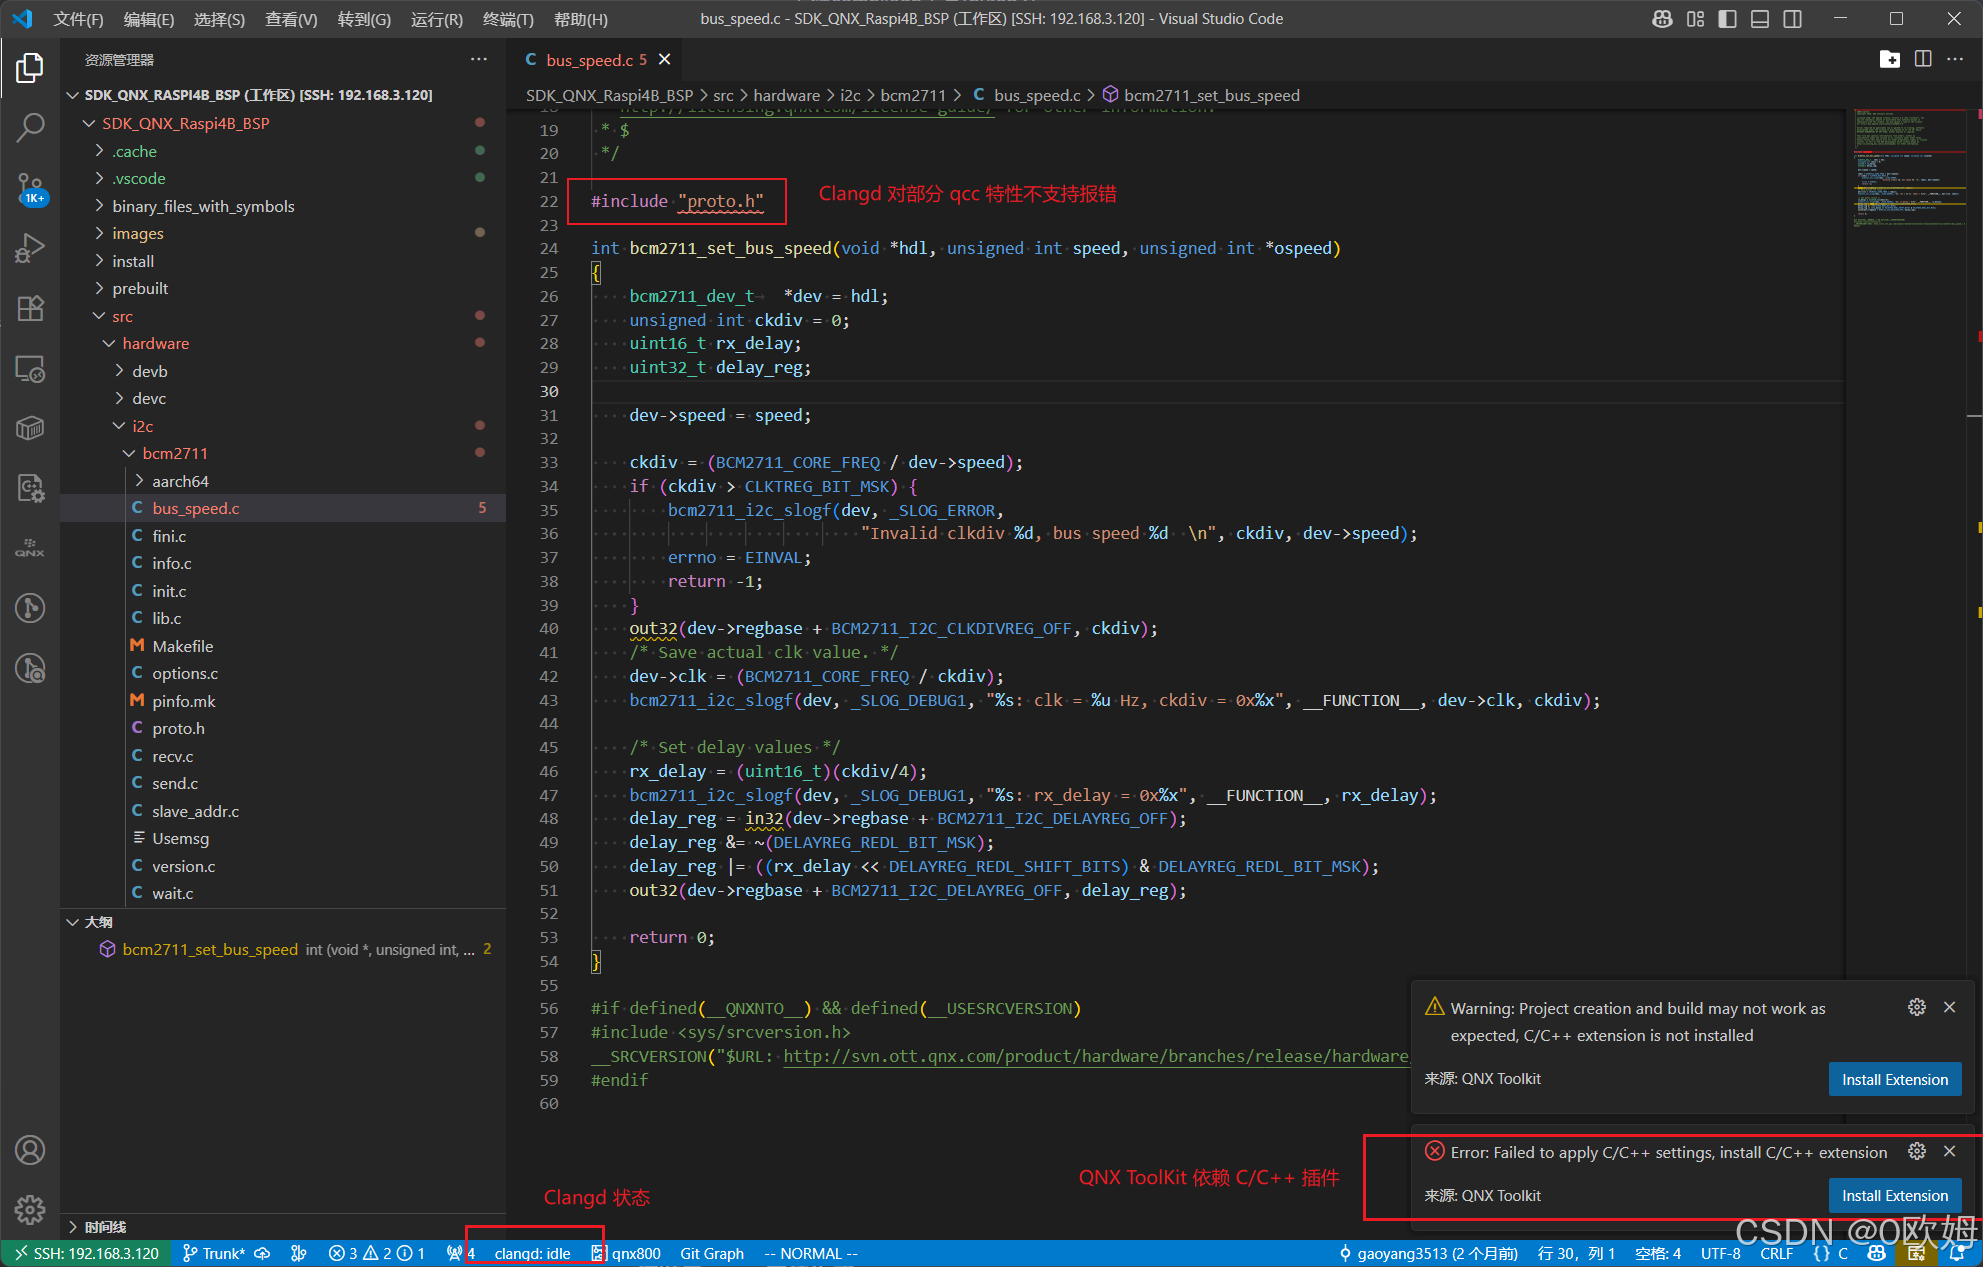Change UTF-8 encoding in status bar
The width and height of the screenshot is (1983, 1267).
[1720, 1253]
